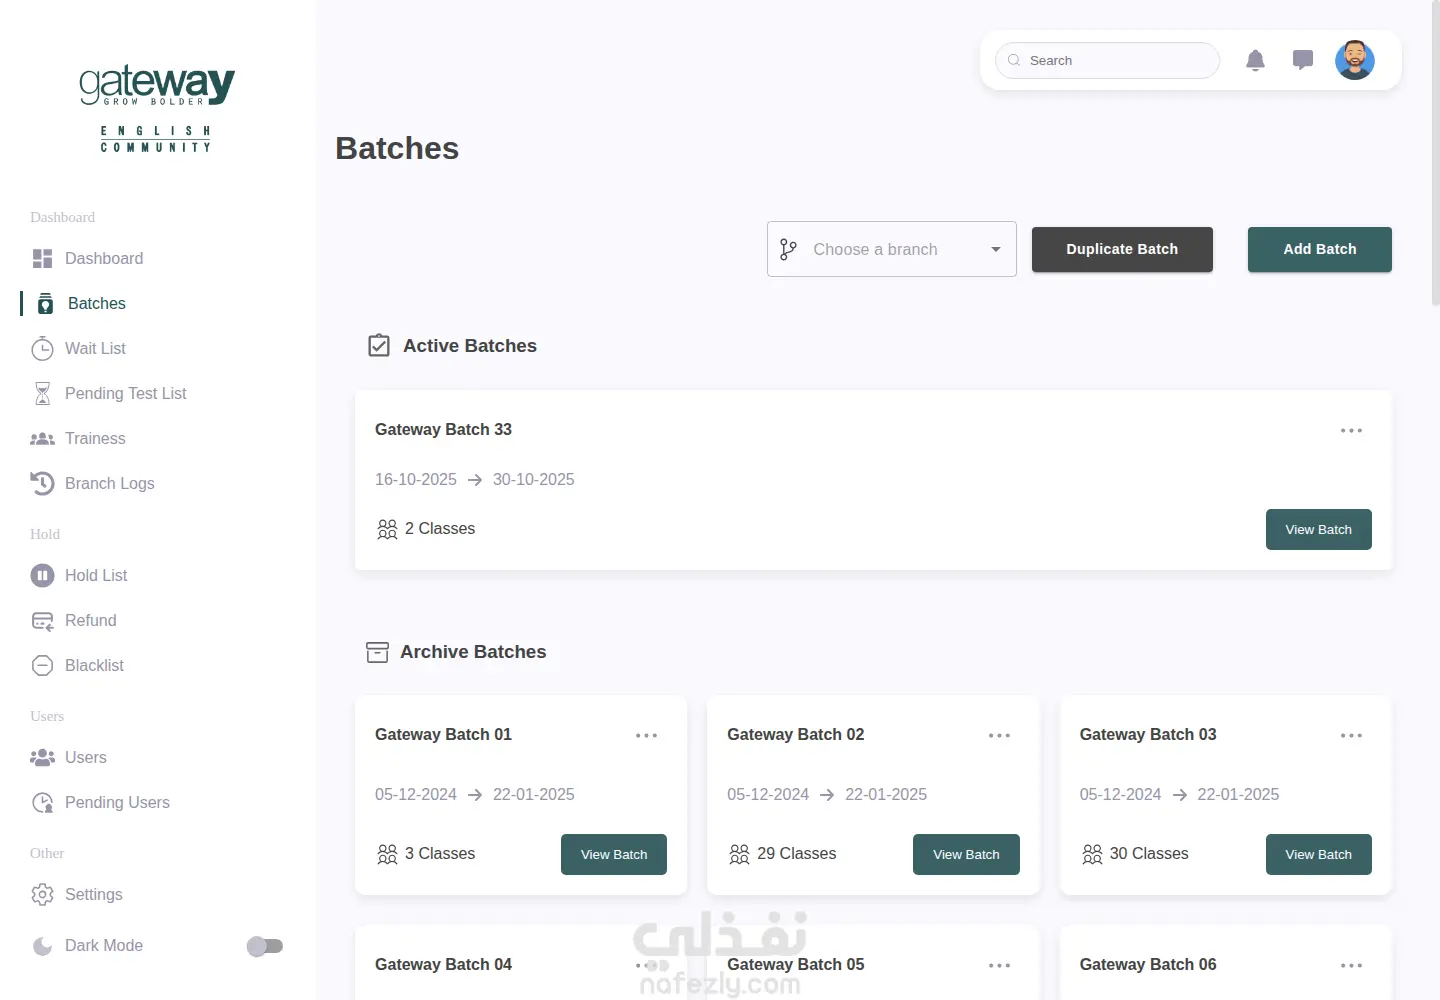Click the user profile avatar
The image size is (1440, 1000).
coord(1354,60)
